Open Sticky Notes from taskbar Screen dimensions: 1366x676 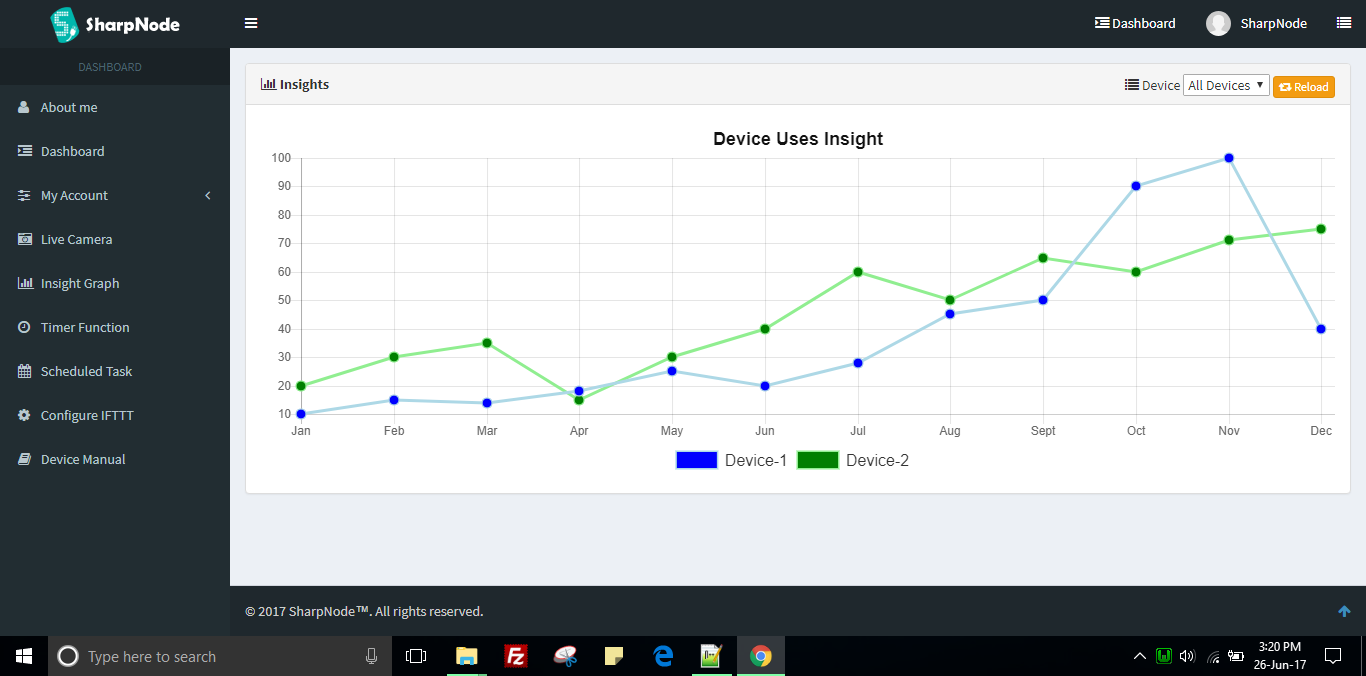614,656
